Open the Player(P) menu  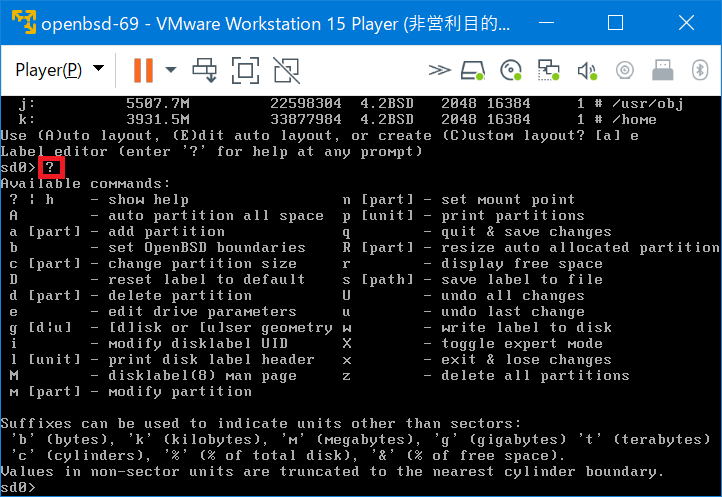point(49,70)
